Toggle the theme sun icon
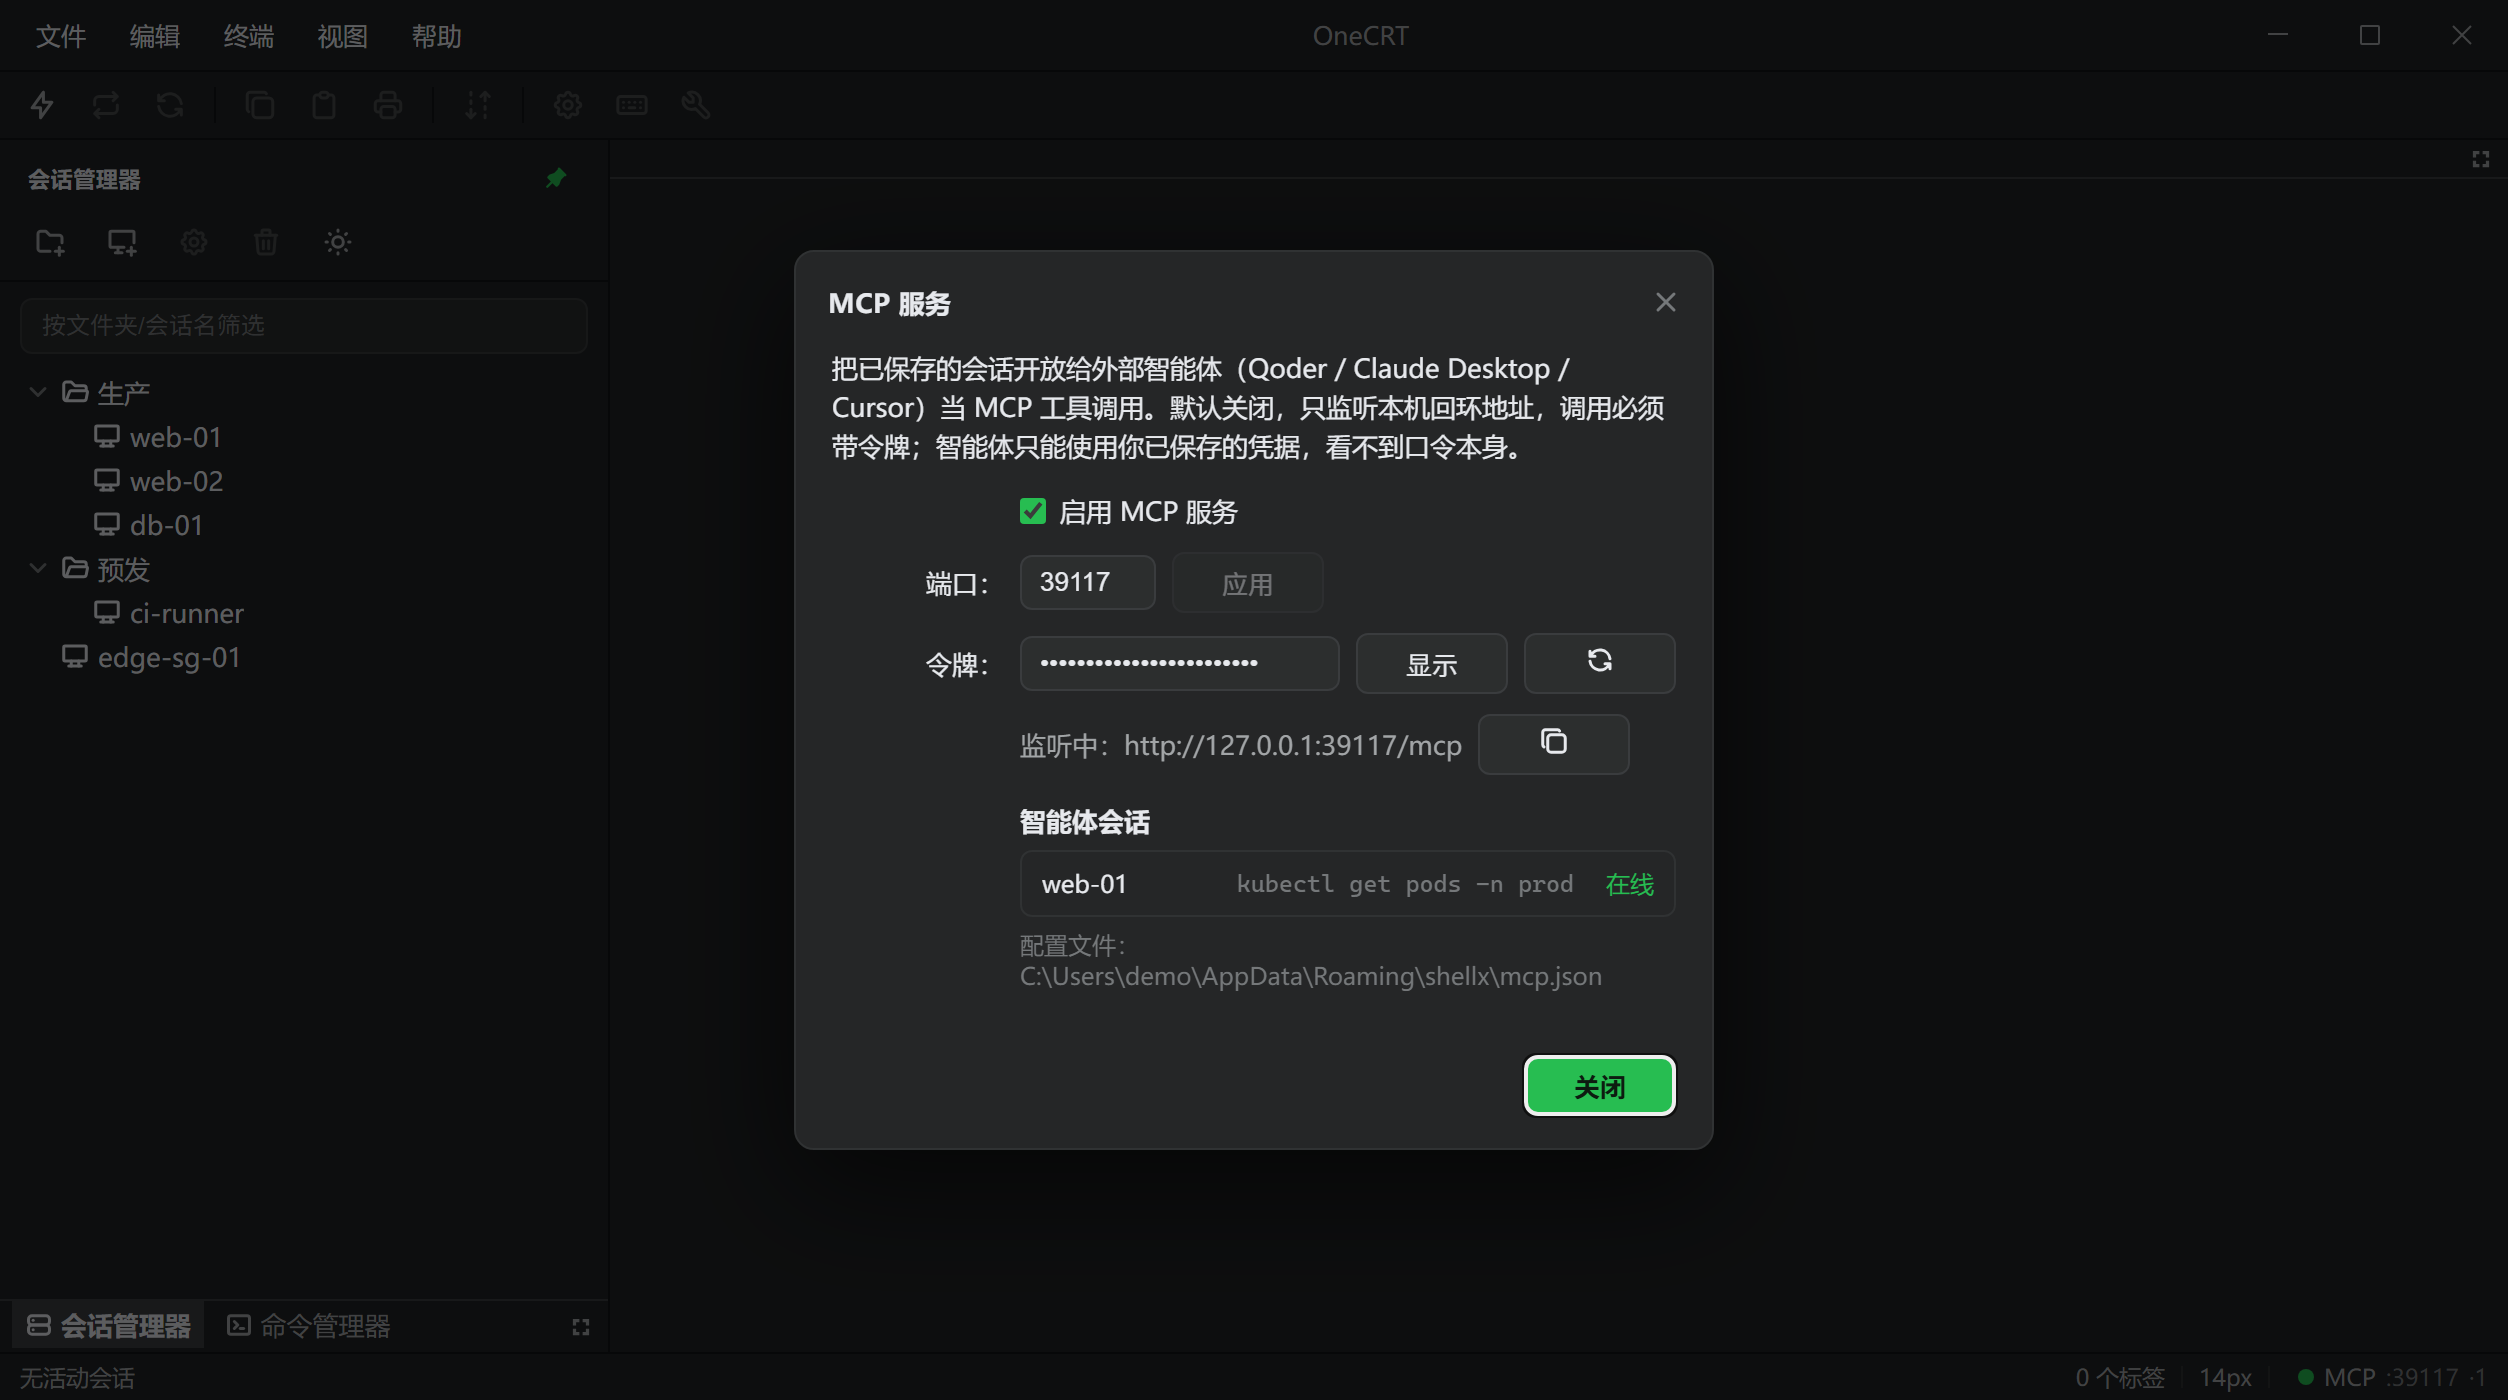The height and width of the screenshot is (1400, 2508). coord(338,242)
